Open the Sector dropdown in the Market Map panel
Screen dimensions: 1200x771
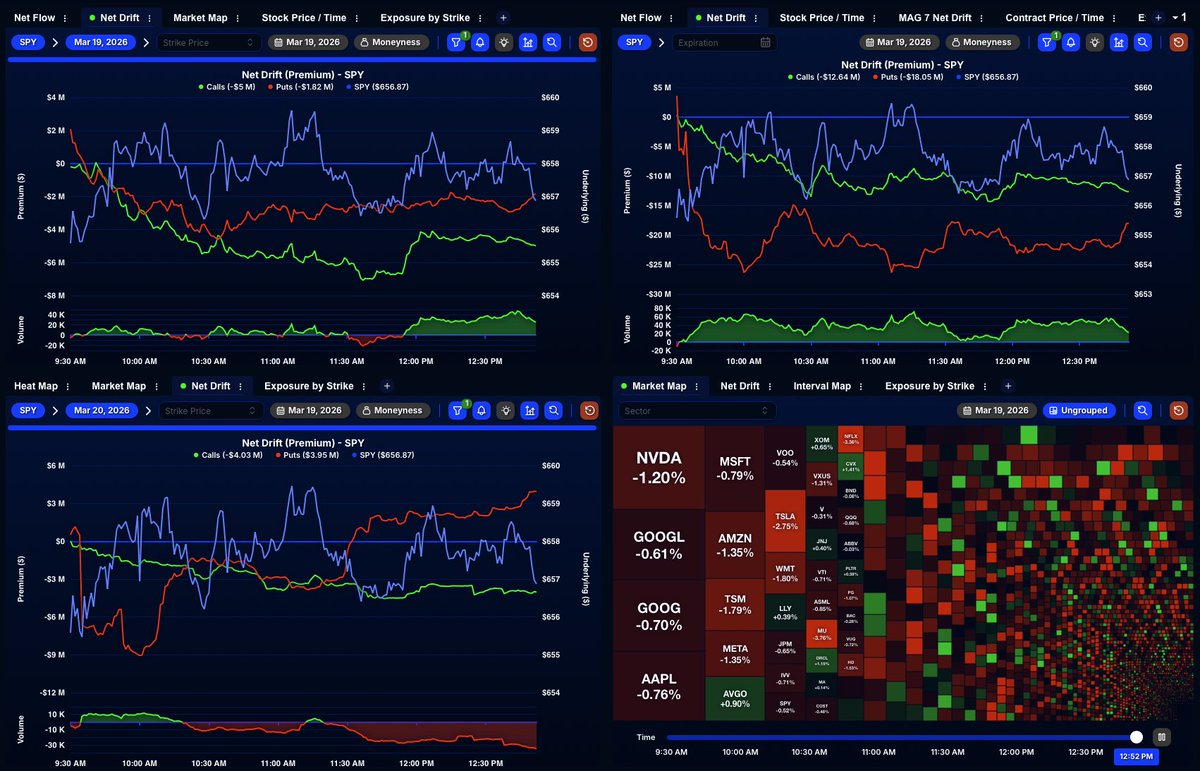[696, 410]
